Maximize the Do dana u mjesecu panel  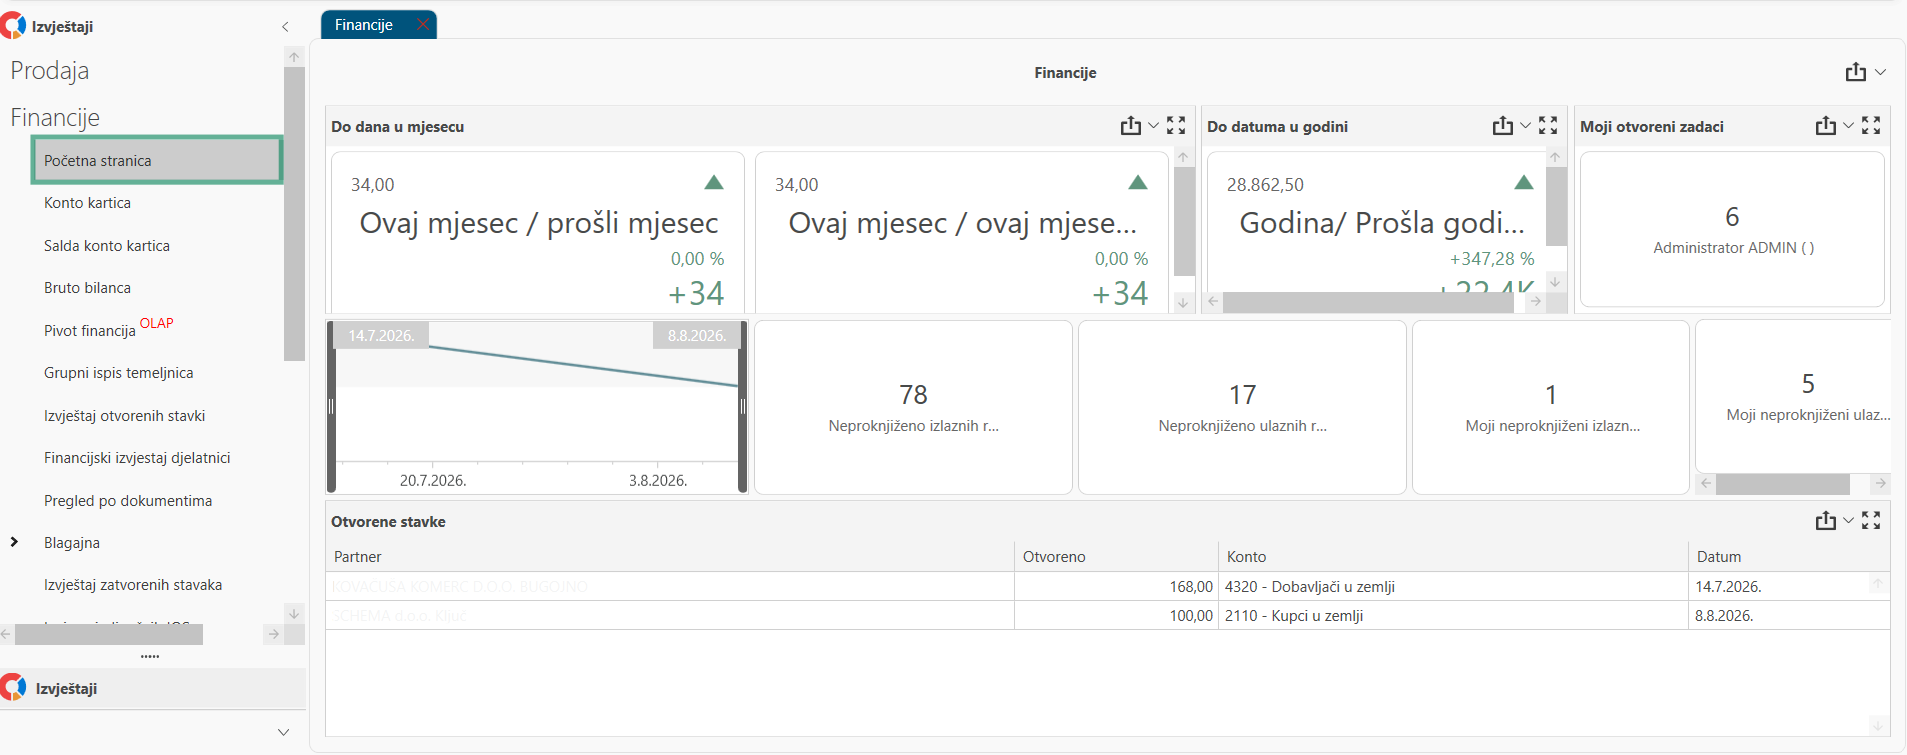(1176, 126)
